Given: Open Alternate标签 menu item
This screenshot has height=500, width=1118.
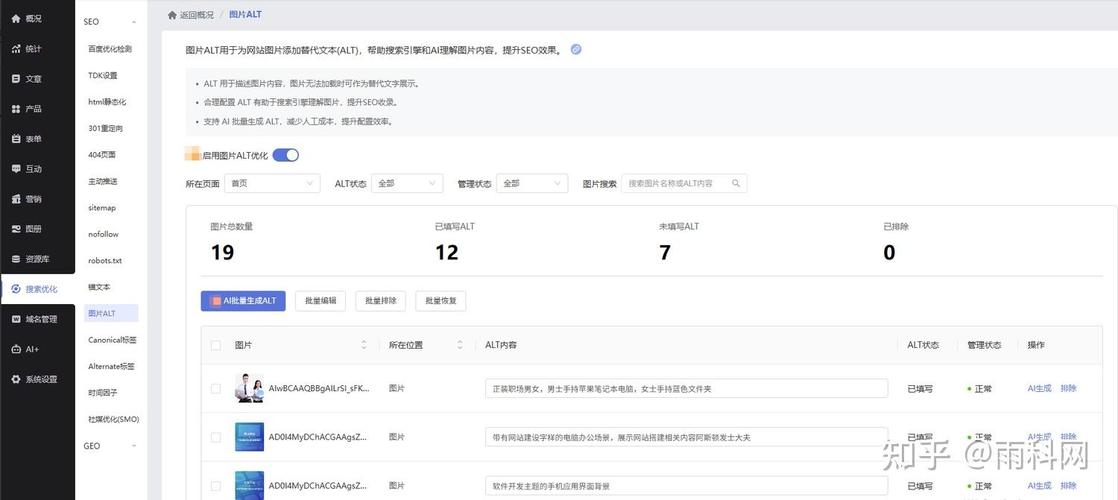Looking at the screenshot, I should 111,366.
